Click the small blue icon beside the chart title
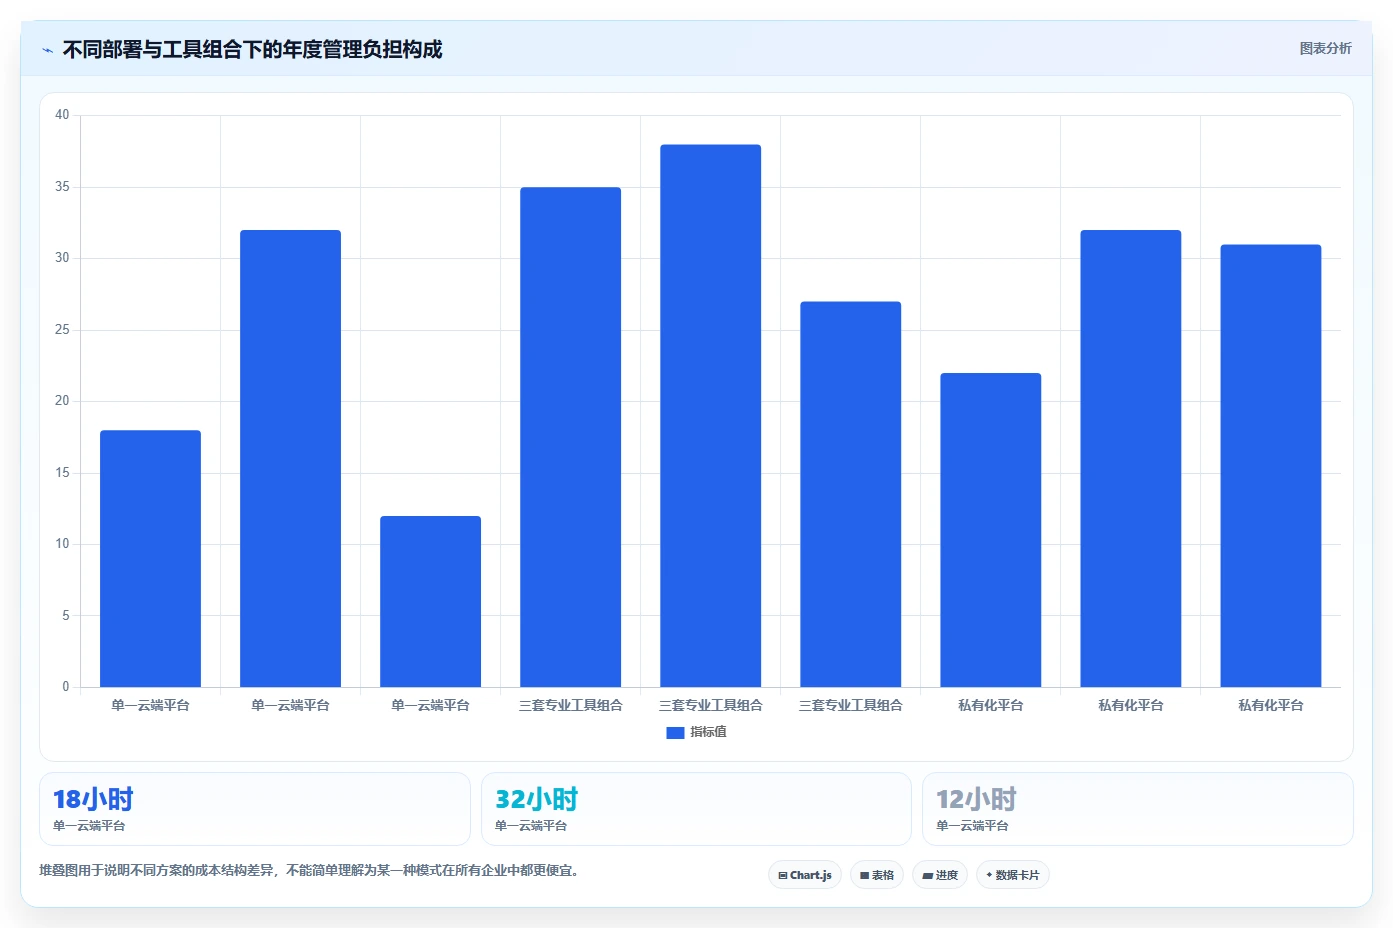 coord(47,50)
